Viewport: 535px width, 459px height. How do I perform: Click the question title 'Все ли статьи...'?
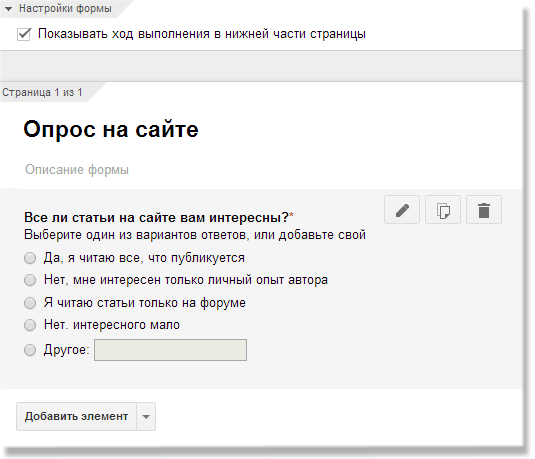coord(157,217)
